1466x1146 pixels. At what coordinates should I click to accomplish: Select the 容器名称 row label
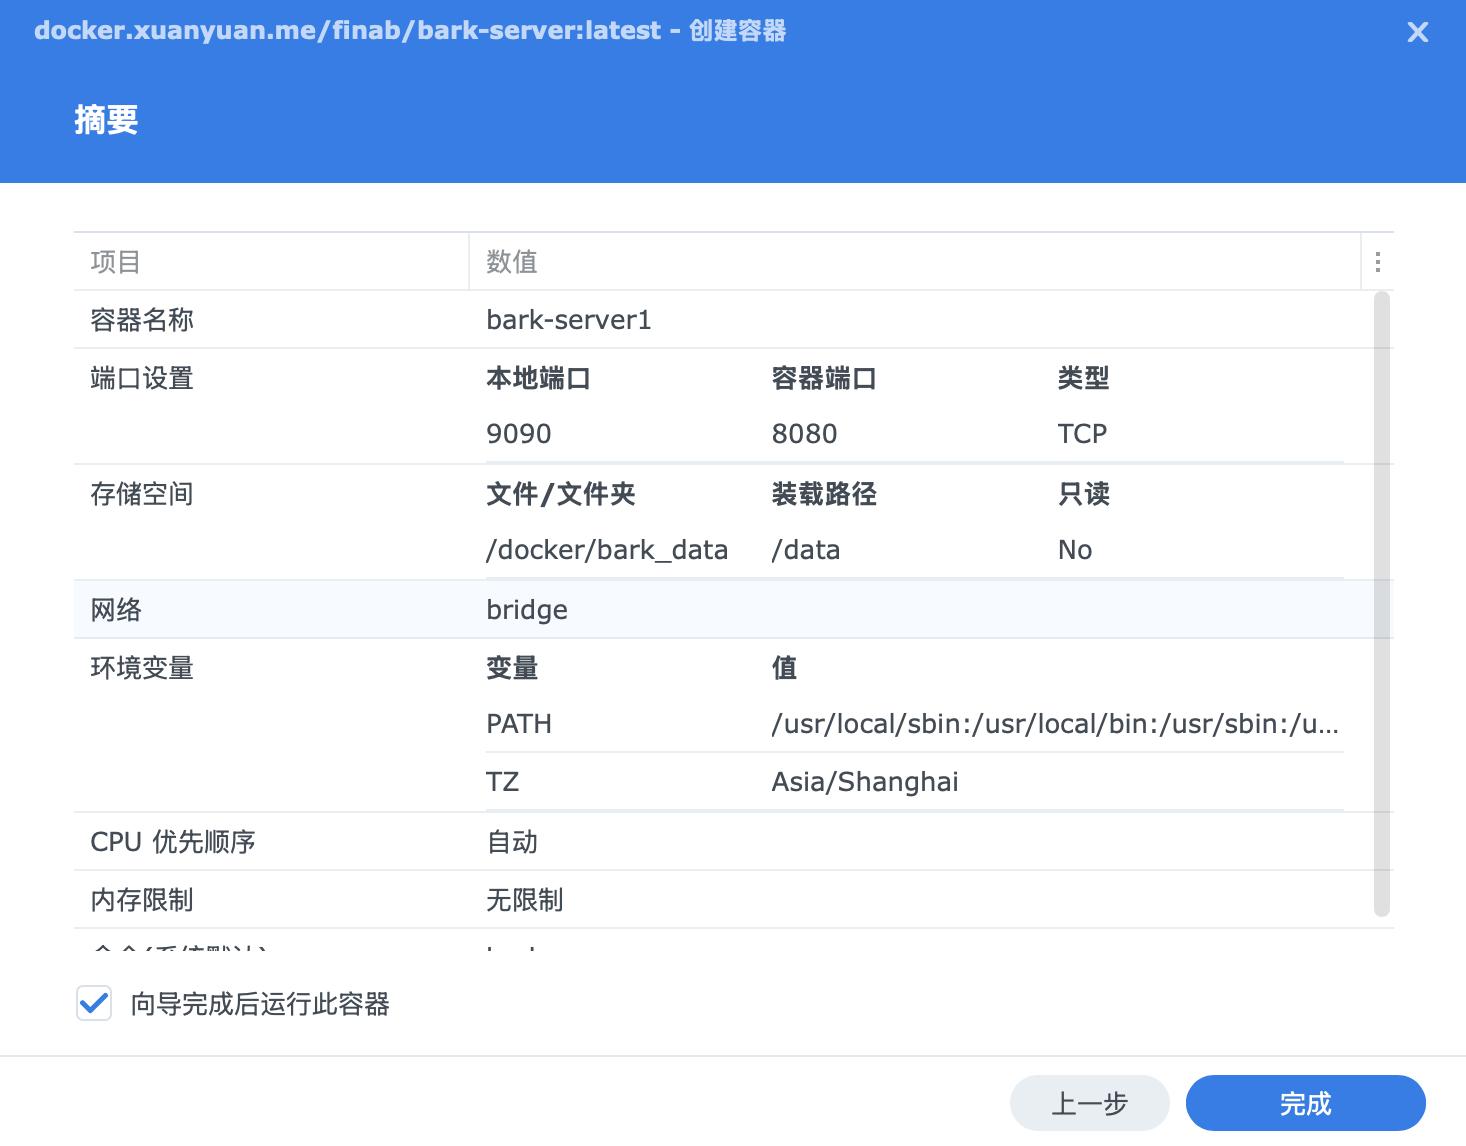(142, 320)
